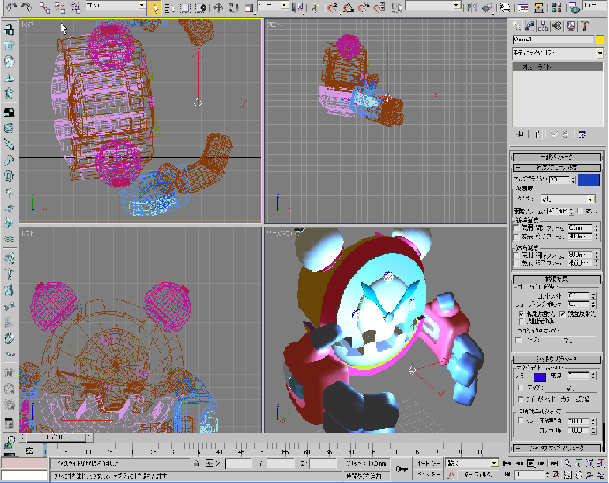This screenshot has height=483, width=609.
Task: Activate the Select and Link tool
Action: pyautogui.click(x=45, y=7)
